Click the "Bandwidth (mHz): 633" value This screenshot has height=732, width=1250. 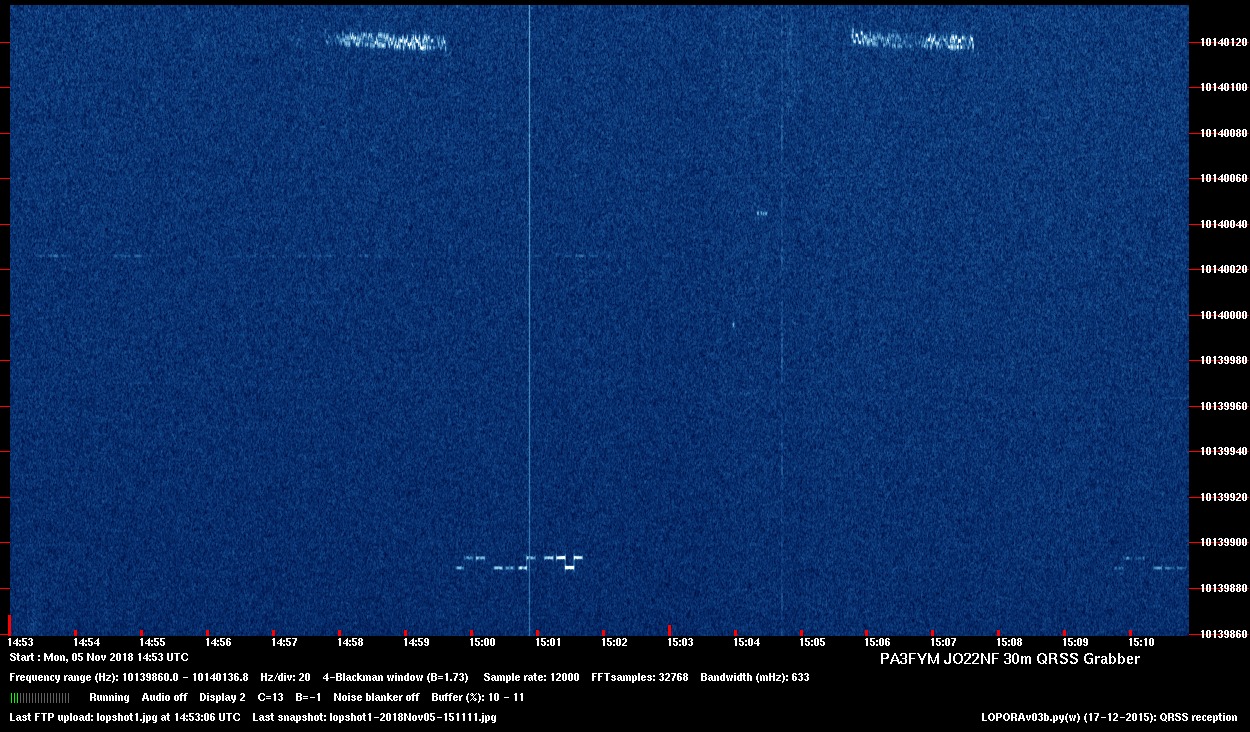tap(755, 677)
